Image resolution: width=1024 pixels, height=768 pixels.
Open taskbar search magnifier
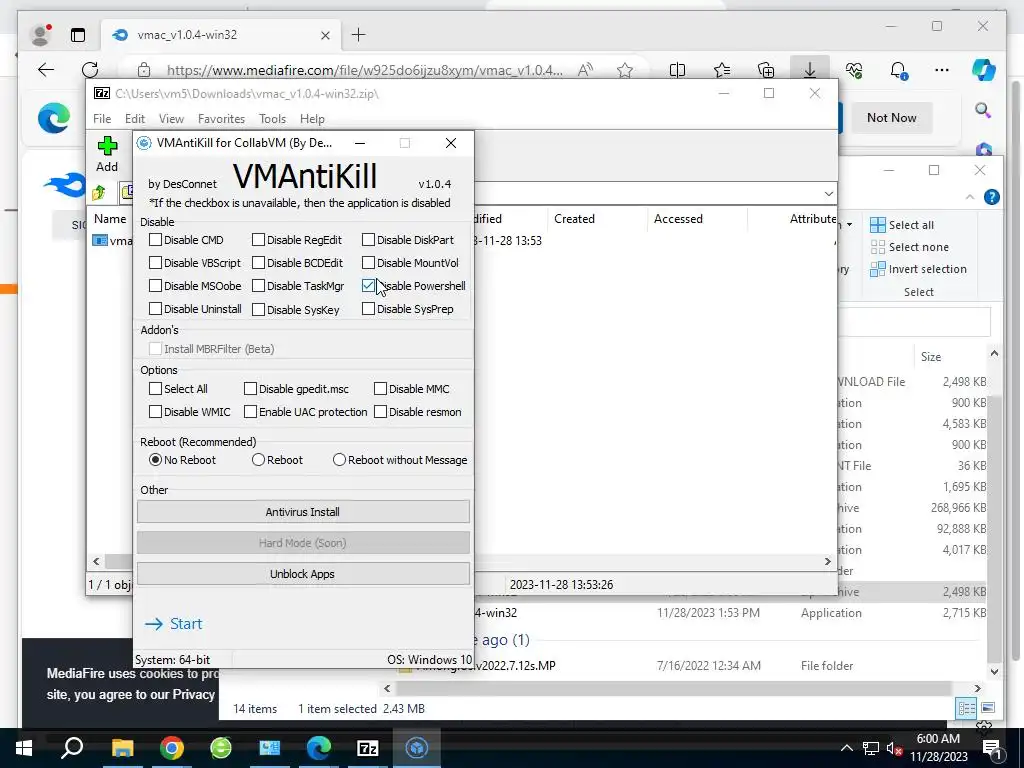tap(72, 747)
